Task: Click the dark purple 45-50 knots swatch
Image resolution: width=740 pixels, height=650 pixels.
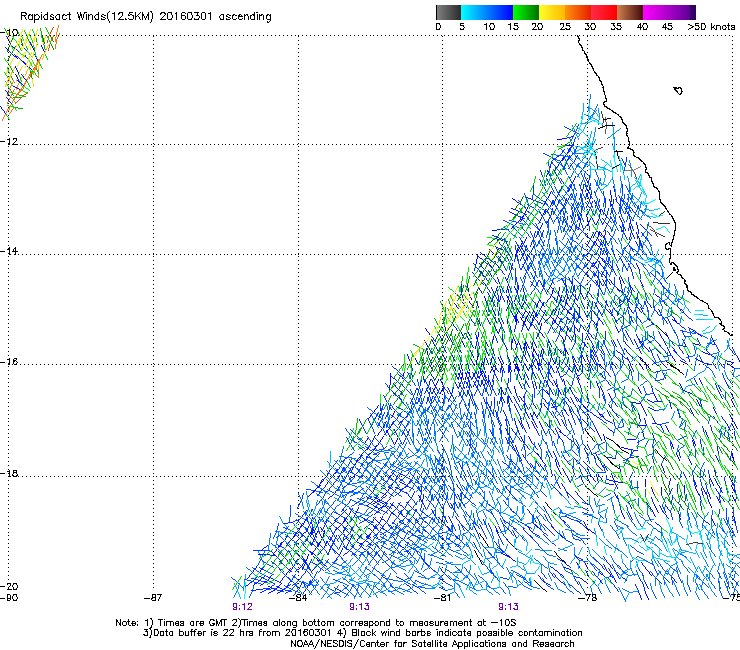Action: [x=682, y=12]
